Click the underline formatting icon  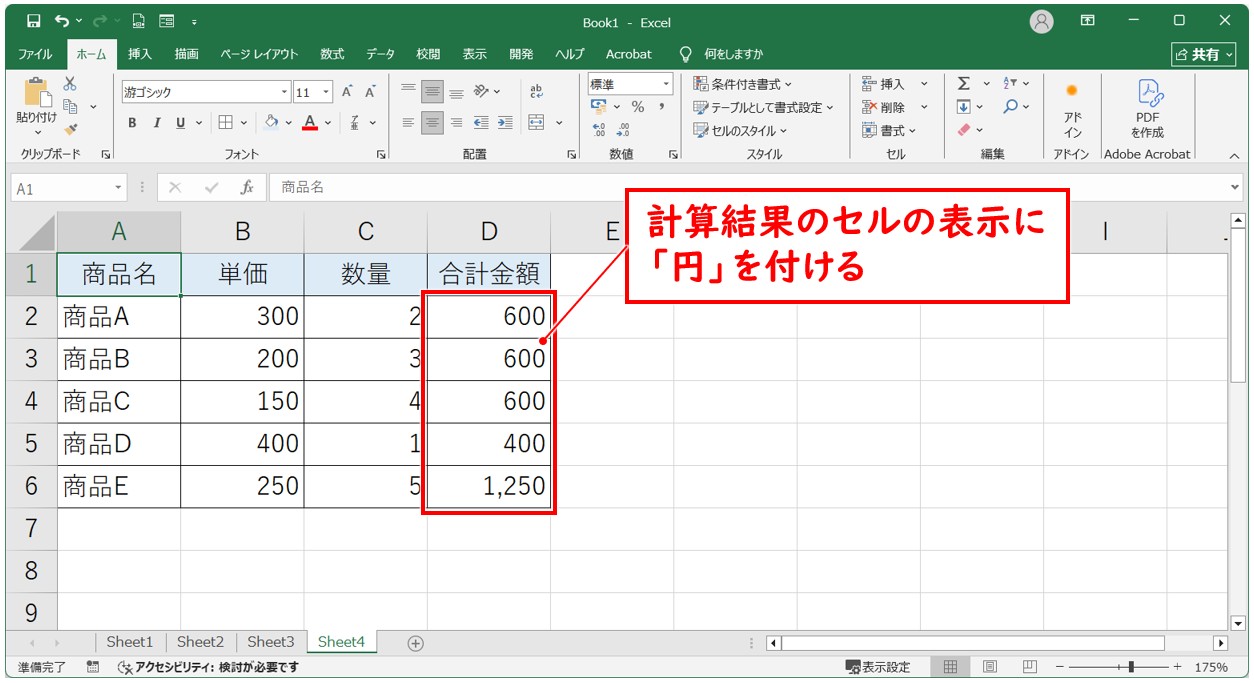click(180, 122)
